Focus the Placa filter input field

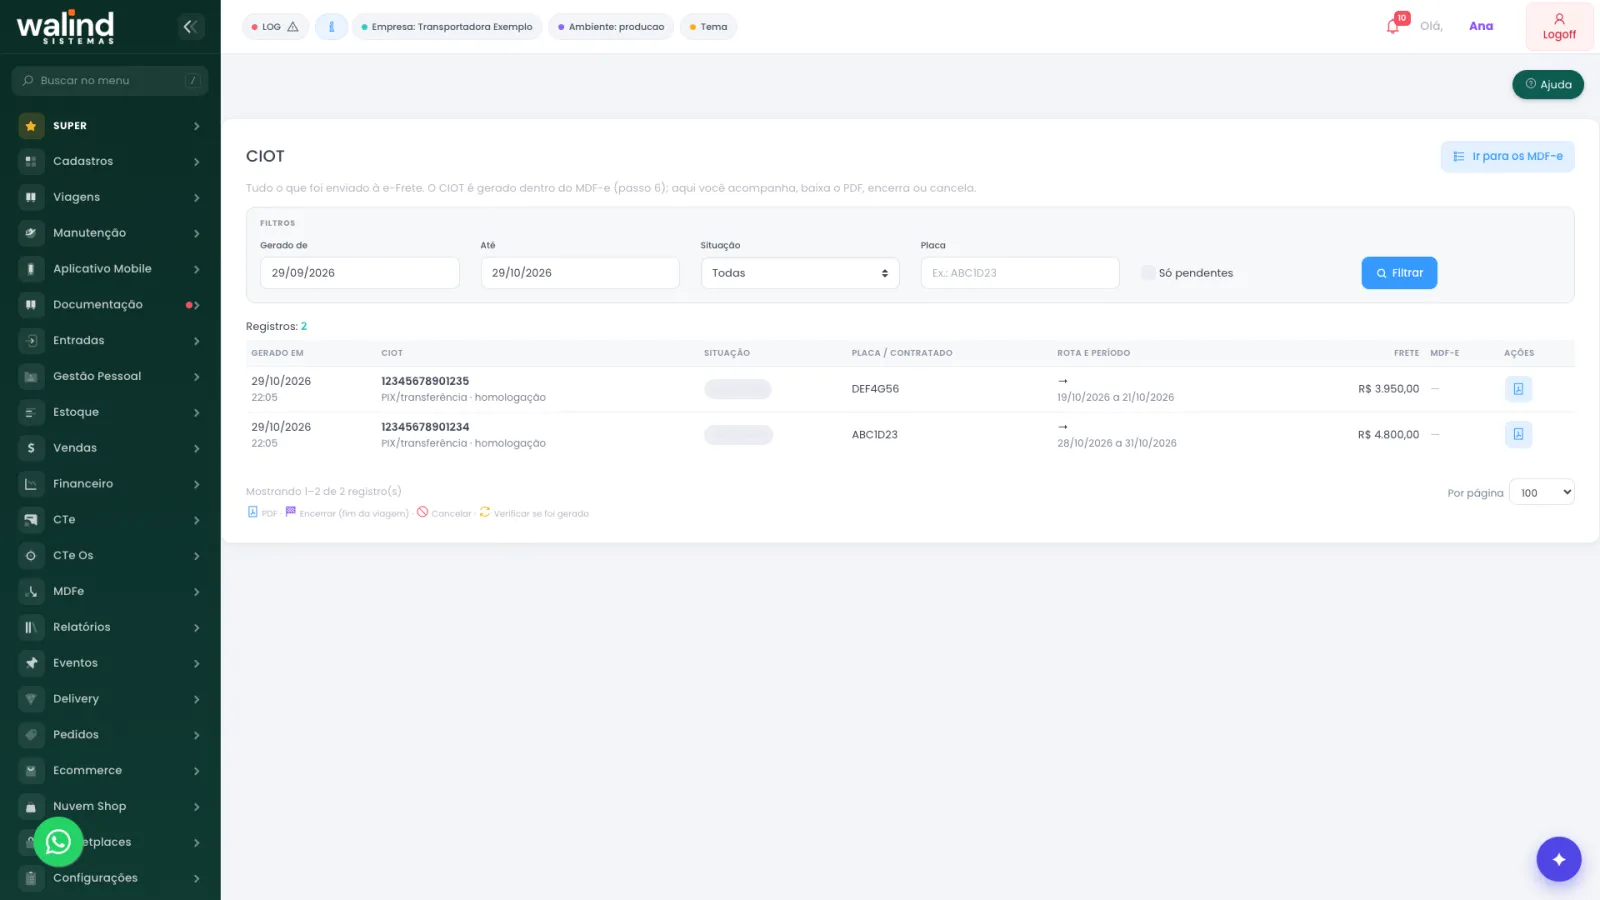pyautogui.click(x=1020, y=273)
